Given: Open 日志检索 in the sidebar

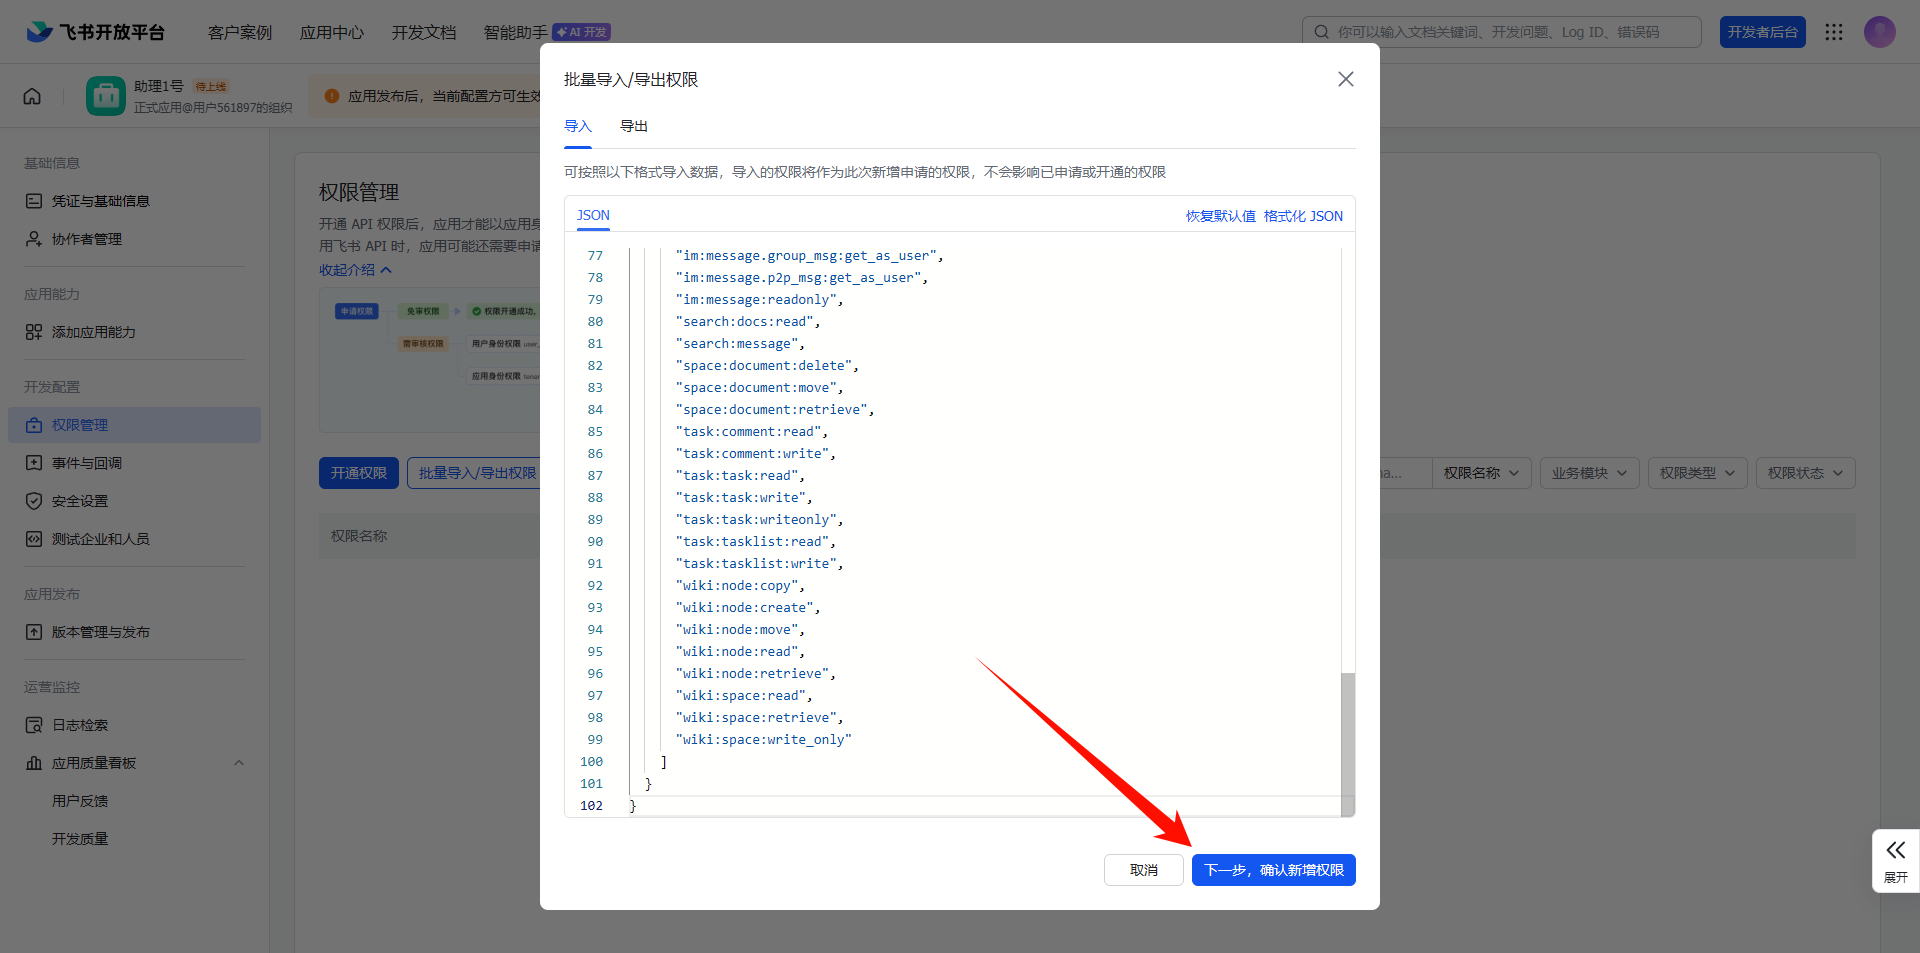Looking at the screenshot, I should (x=80, y=725).
